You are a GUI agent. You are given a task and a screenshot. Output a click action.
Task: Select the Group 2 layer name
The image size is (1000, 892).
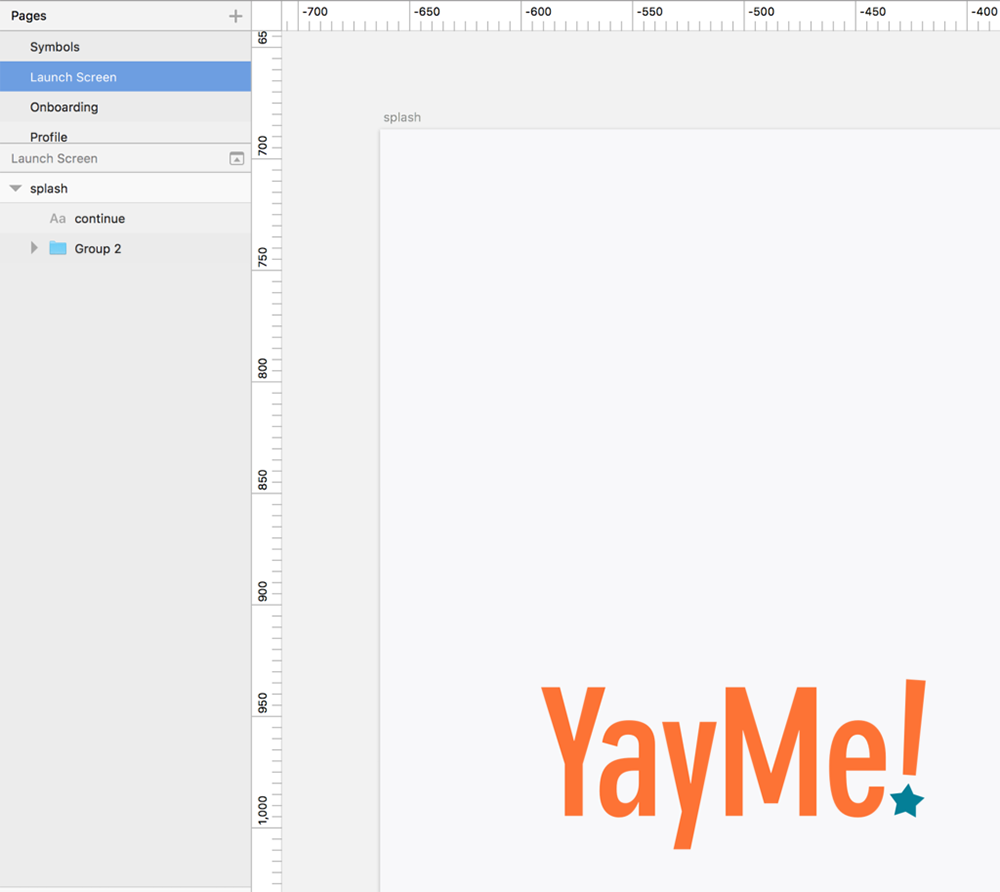98,249
